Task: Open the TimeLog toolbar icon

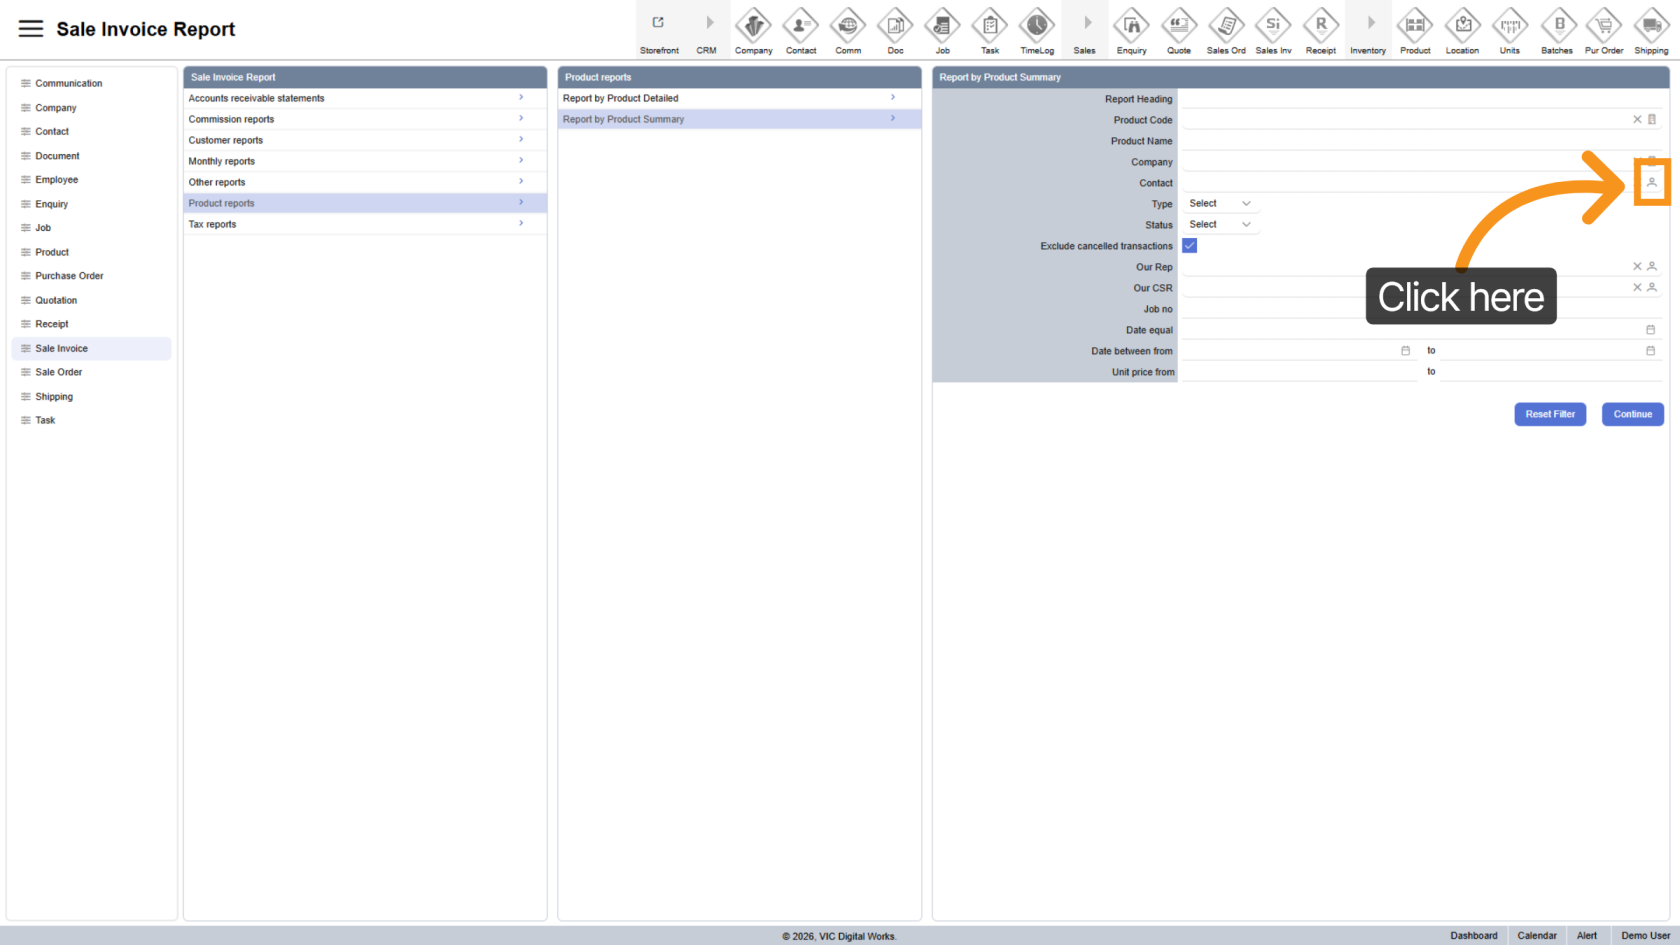Action: [1037, 29]
